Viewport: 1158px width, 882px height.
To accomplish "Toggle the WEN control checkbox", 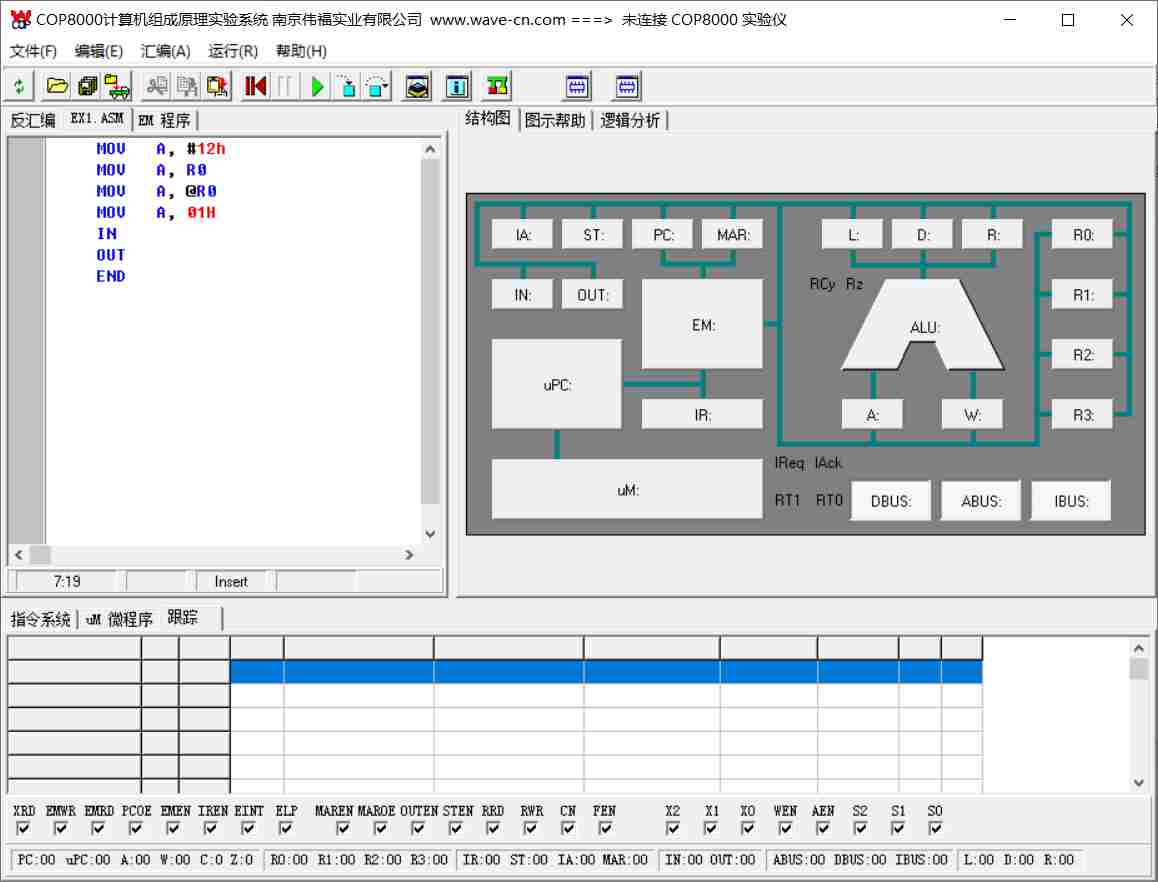I will [x=785, y=828].
